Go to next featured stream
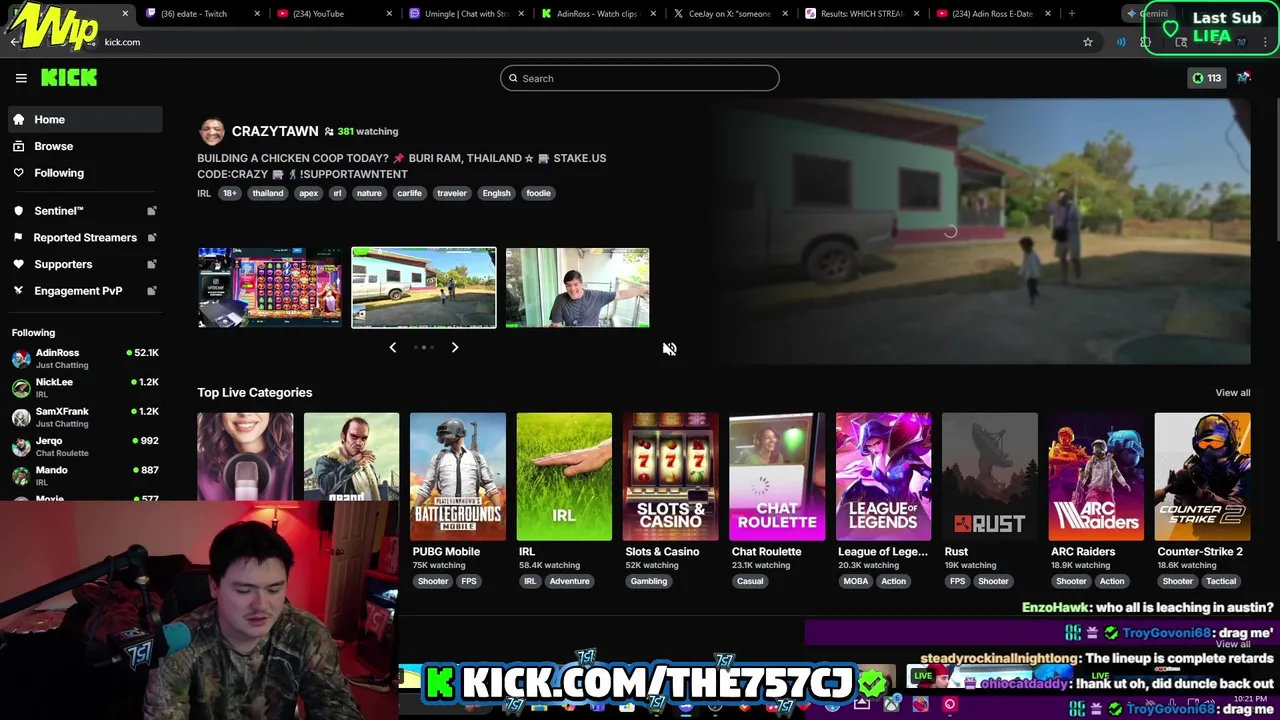The height and width of the screenshot is (720, 1280). [455, 347]
